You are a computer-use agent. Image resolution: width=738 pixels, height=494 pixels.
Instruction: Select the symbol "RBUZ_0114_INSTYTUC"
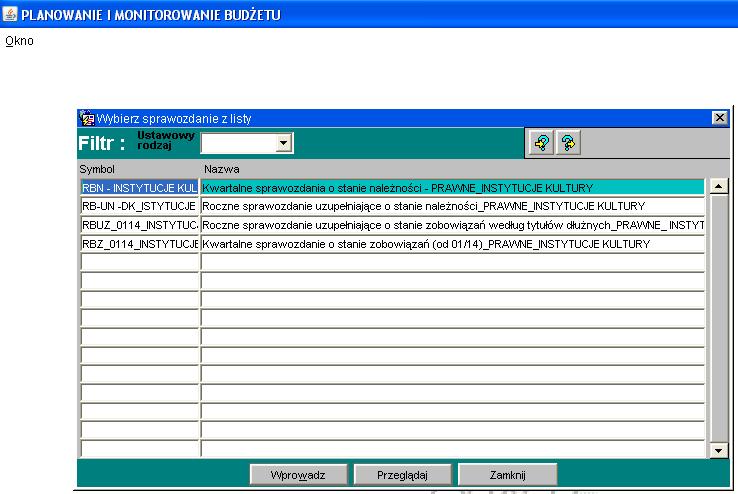click(139, 225)
